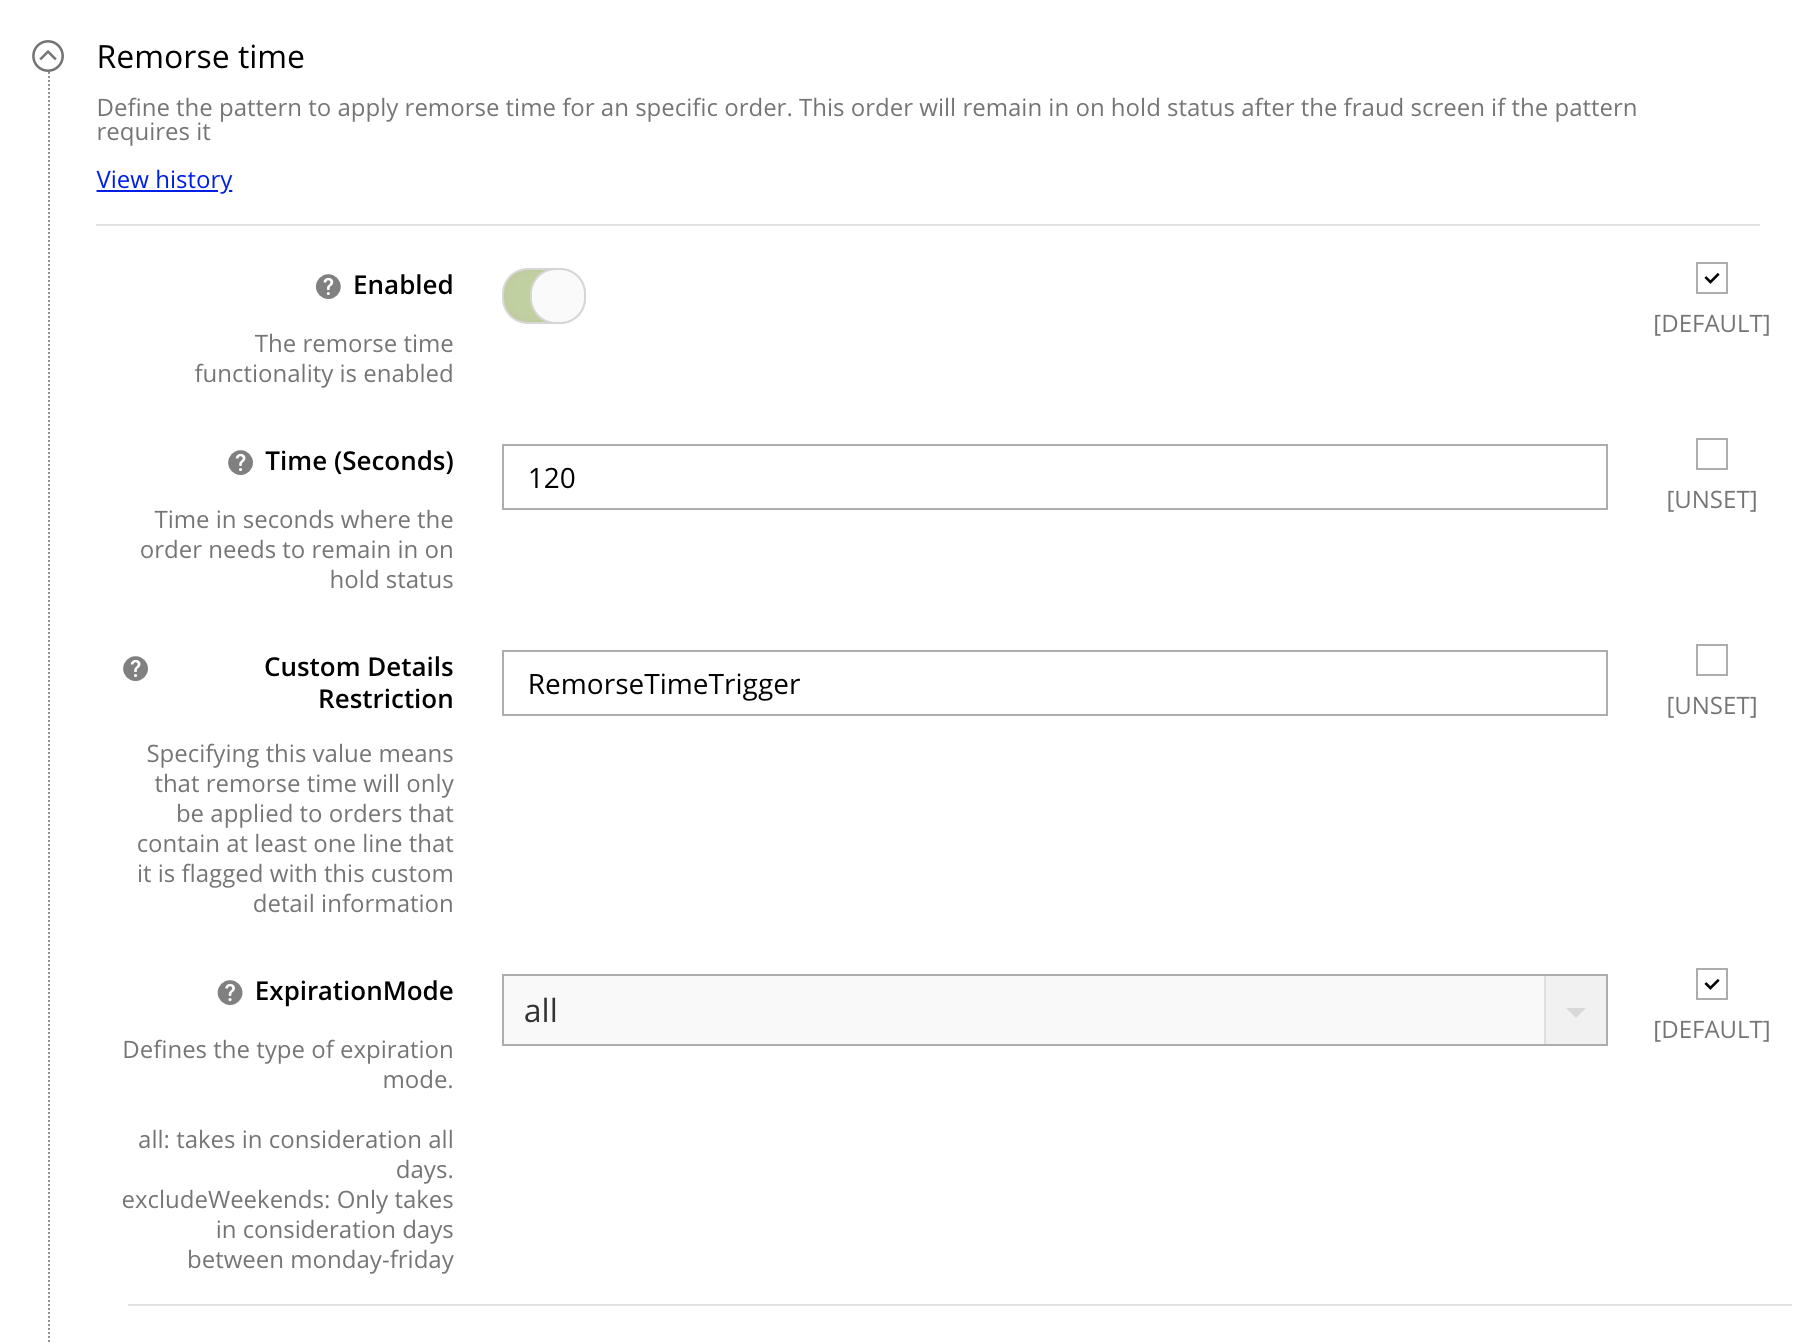Click the Enabled field label
This screenshot has width=1818, height=1344.
pos(403,285)
